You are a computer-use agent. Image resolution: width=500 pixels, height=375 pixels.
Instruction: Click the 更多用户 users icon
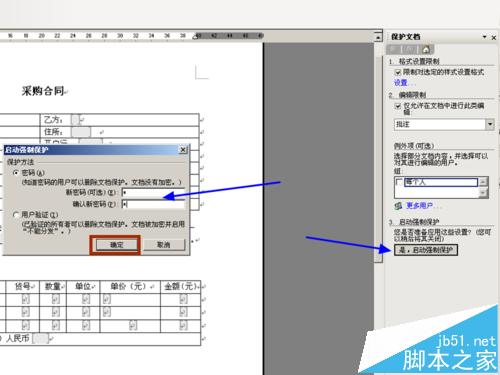pyautogui.click(x=398, y=206)
